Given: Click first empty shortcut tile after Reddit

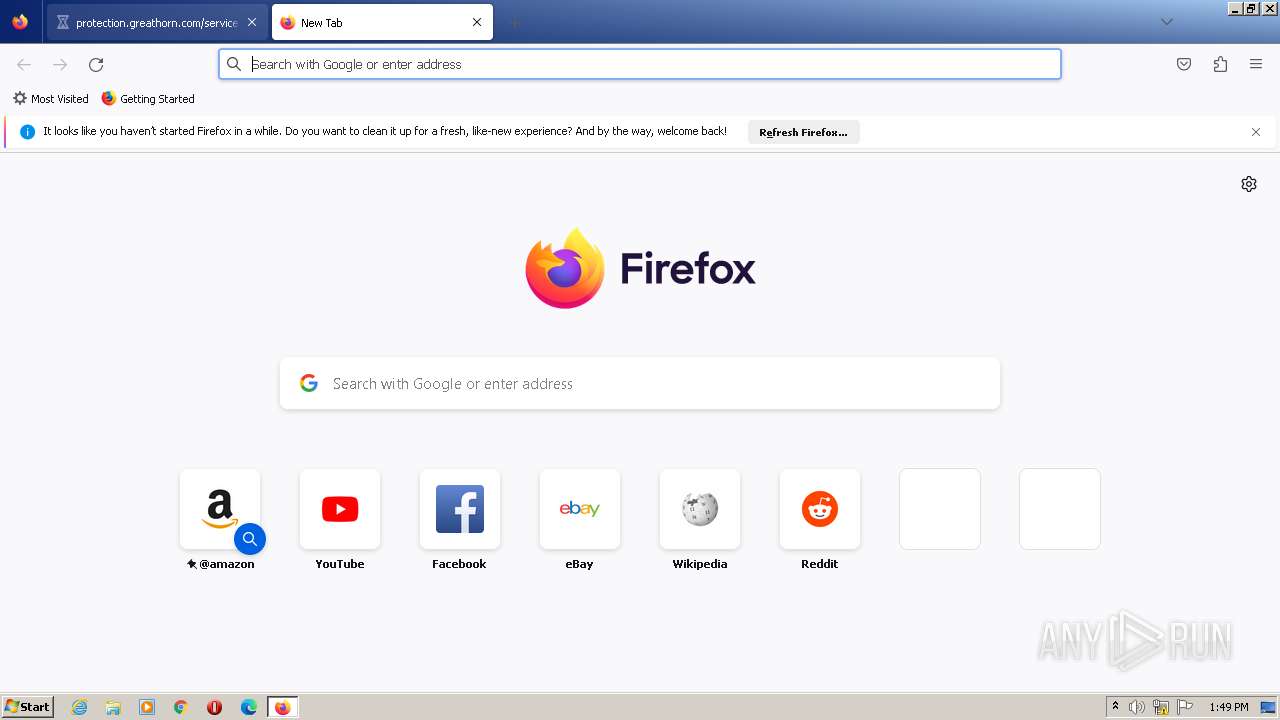Looking at the screenshot, I should click(x=940, y=509).
